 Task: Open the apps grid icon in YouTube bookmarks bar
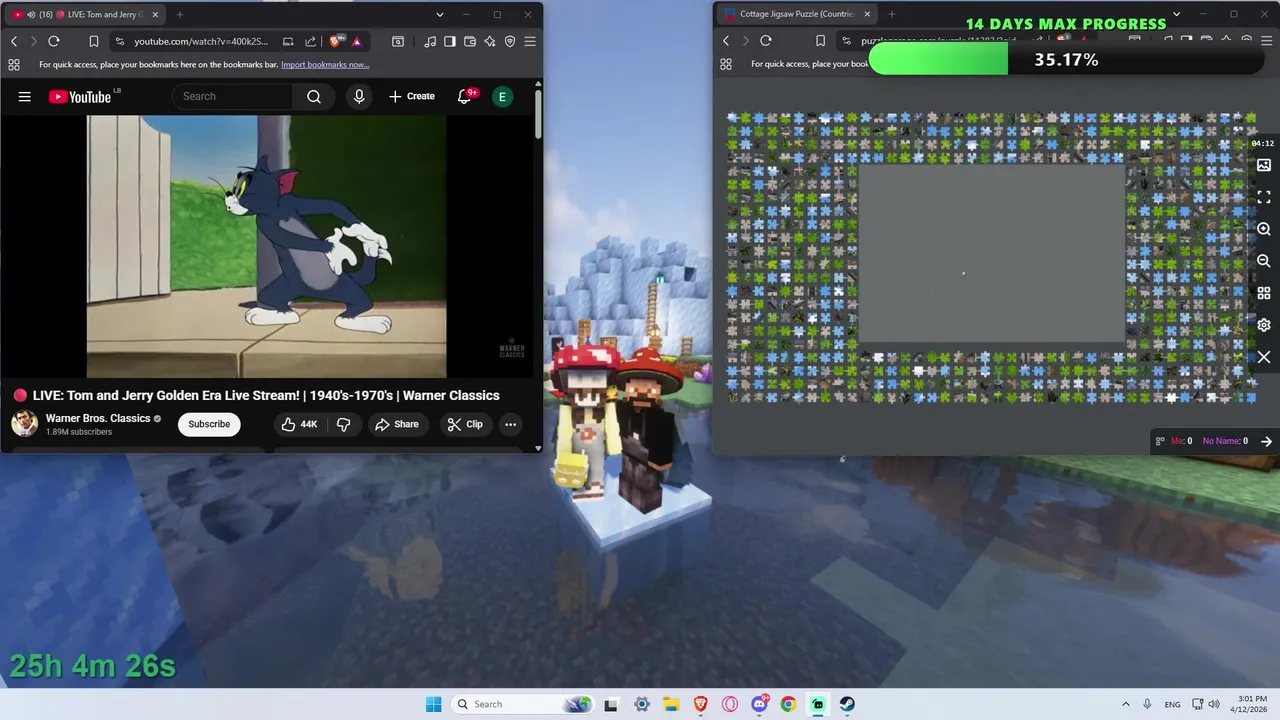pyautogui.click(x=14, y=64)
